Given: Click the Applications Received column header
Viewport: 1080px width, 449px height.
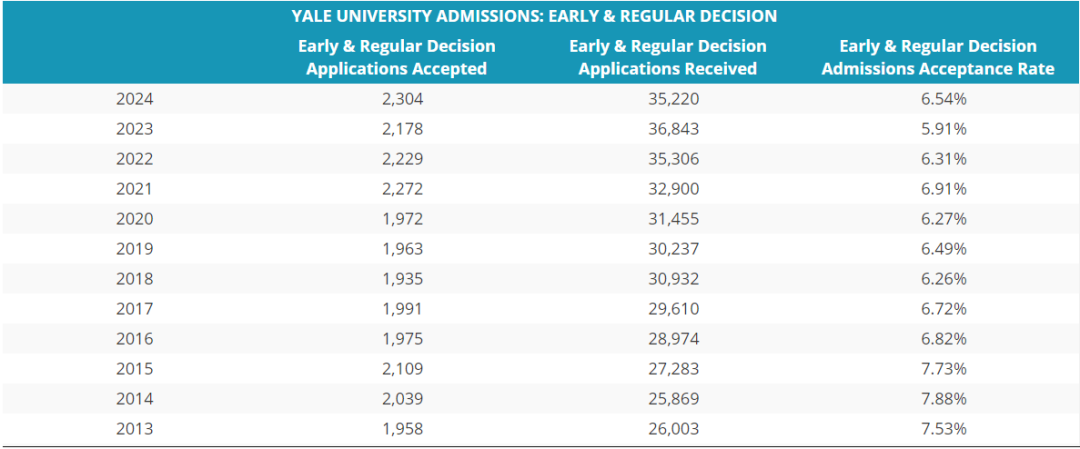Looking at the screenshot, I should click(667, 57).
